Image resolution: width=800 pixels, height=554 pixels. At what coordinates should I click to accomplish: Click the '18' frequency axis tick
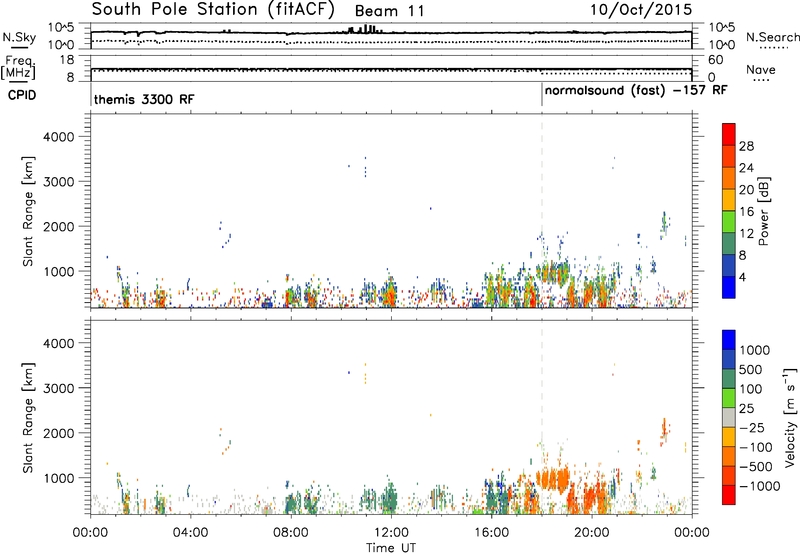[x=67, y=60]
